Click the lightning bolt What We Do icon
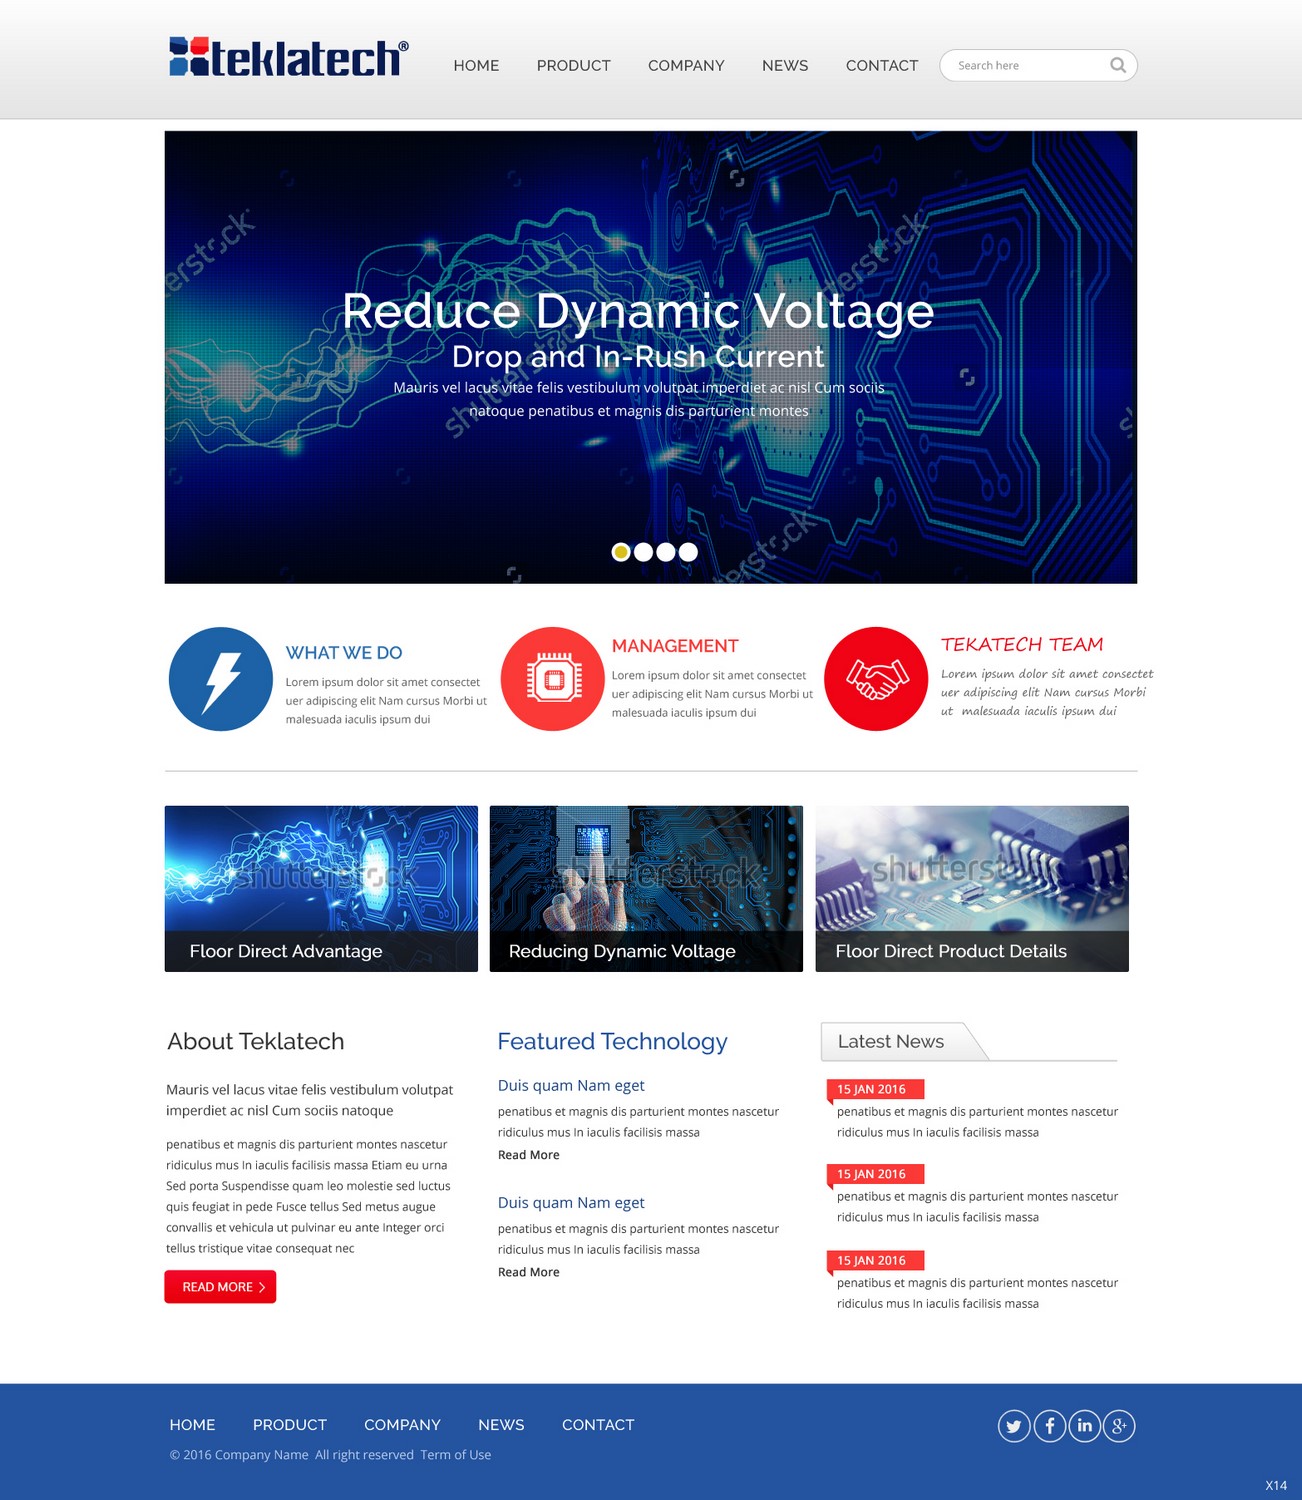 pyautogui.click(x=221, y=679)
